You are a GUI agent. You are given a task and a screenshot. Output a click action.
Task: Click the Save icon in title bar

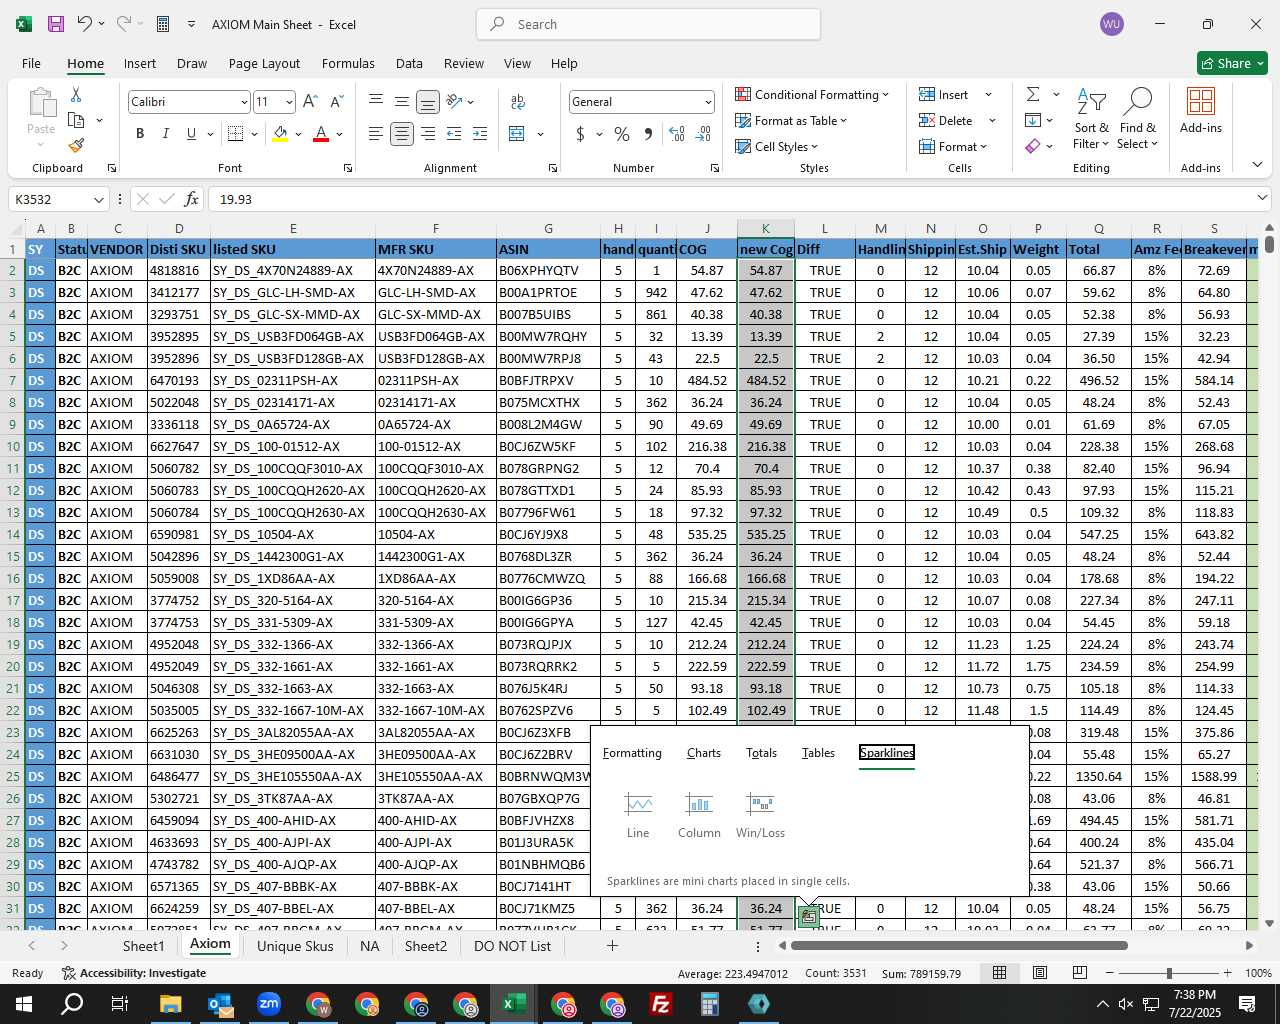click(x=56, y=24)
